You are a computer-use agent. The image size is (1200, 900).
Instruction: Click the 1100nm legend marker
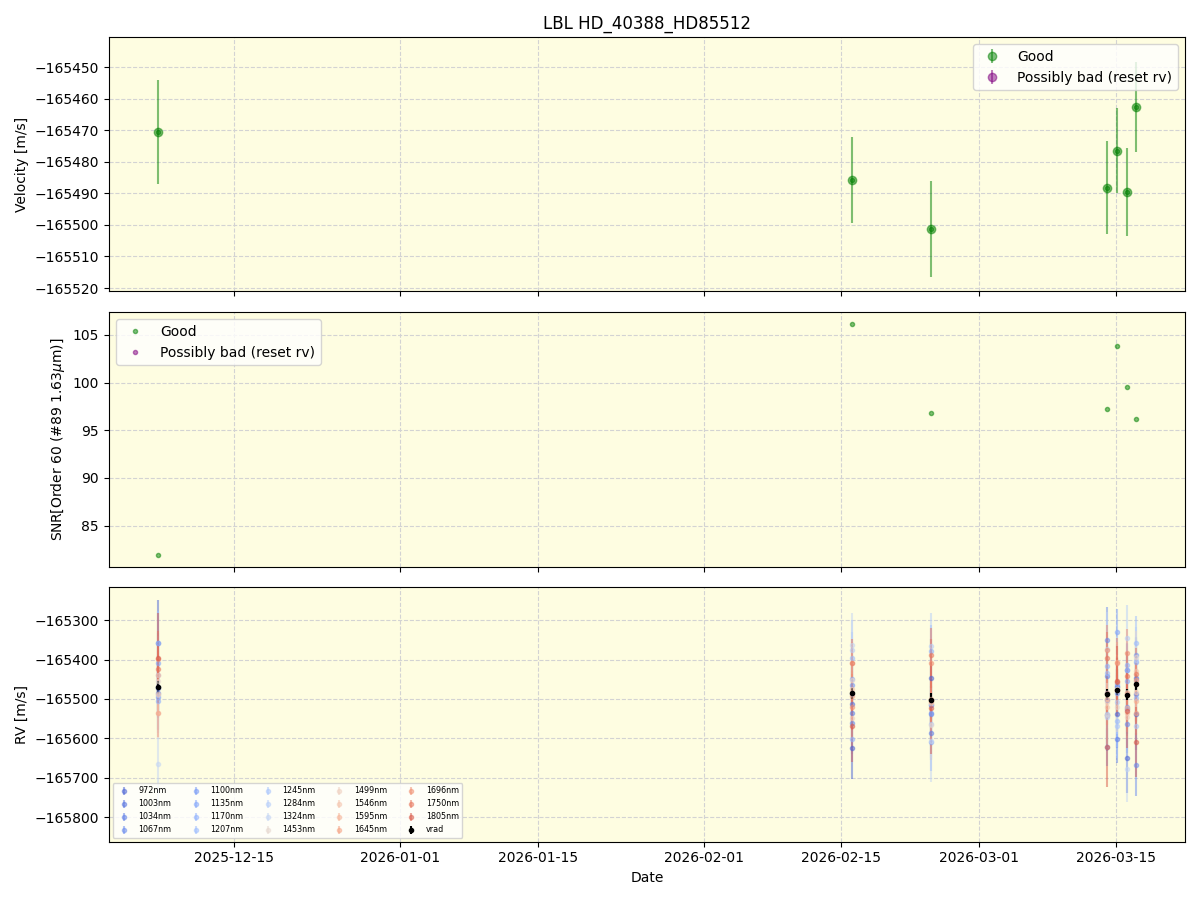point(196,791)
